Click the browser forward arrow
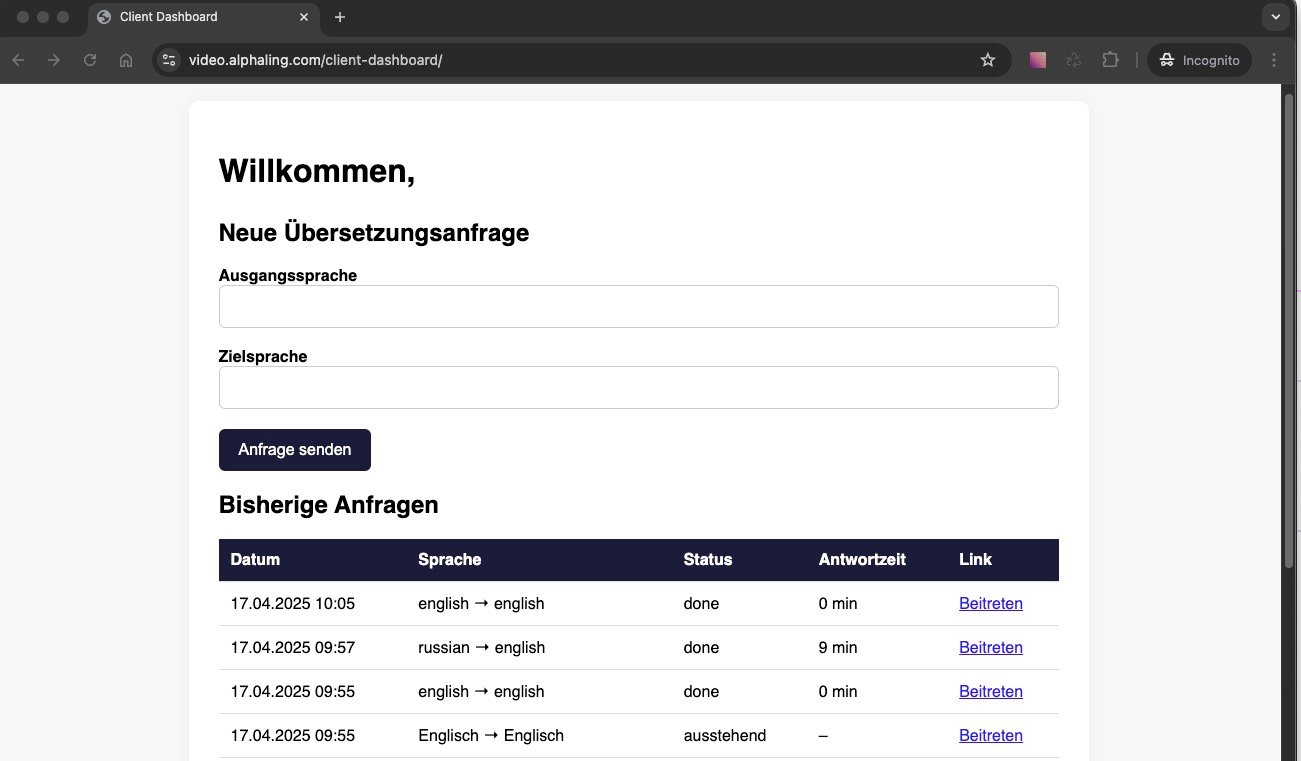The width and height of the screenshot is (1301, 761). 54,60
